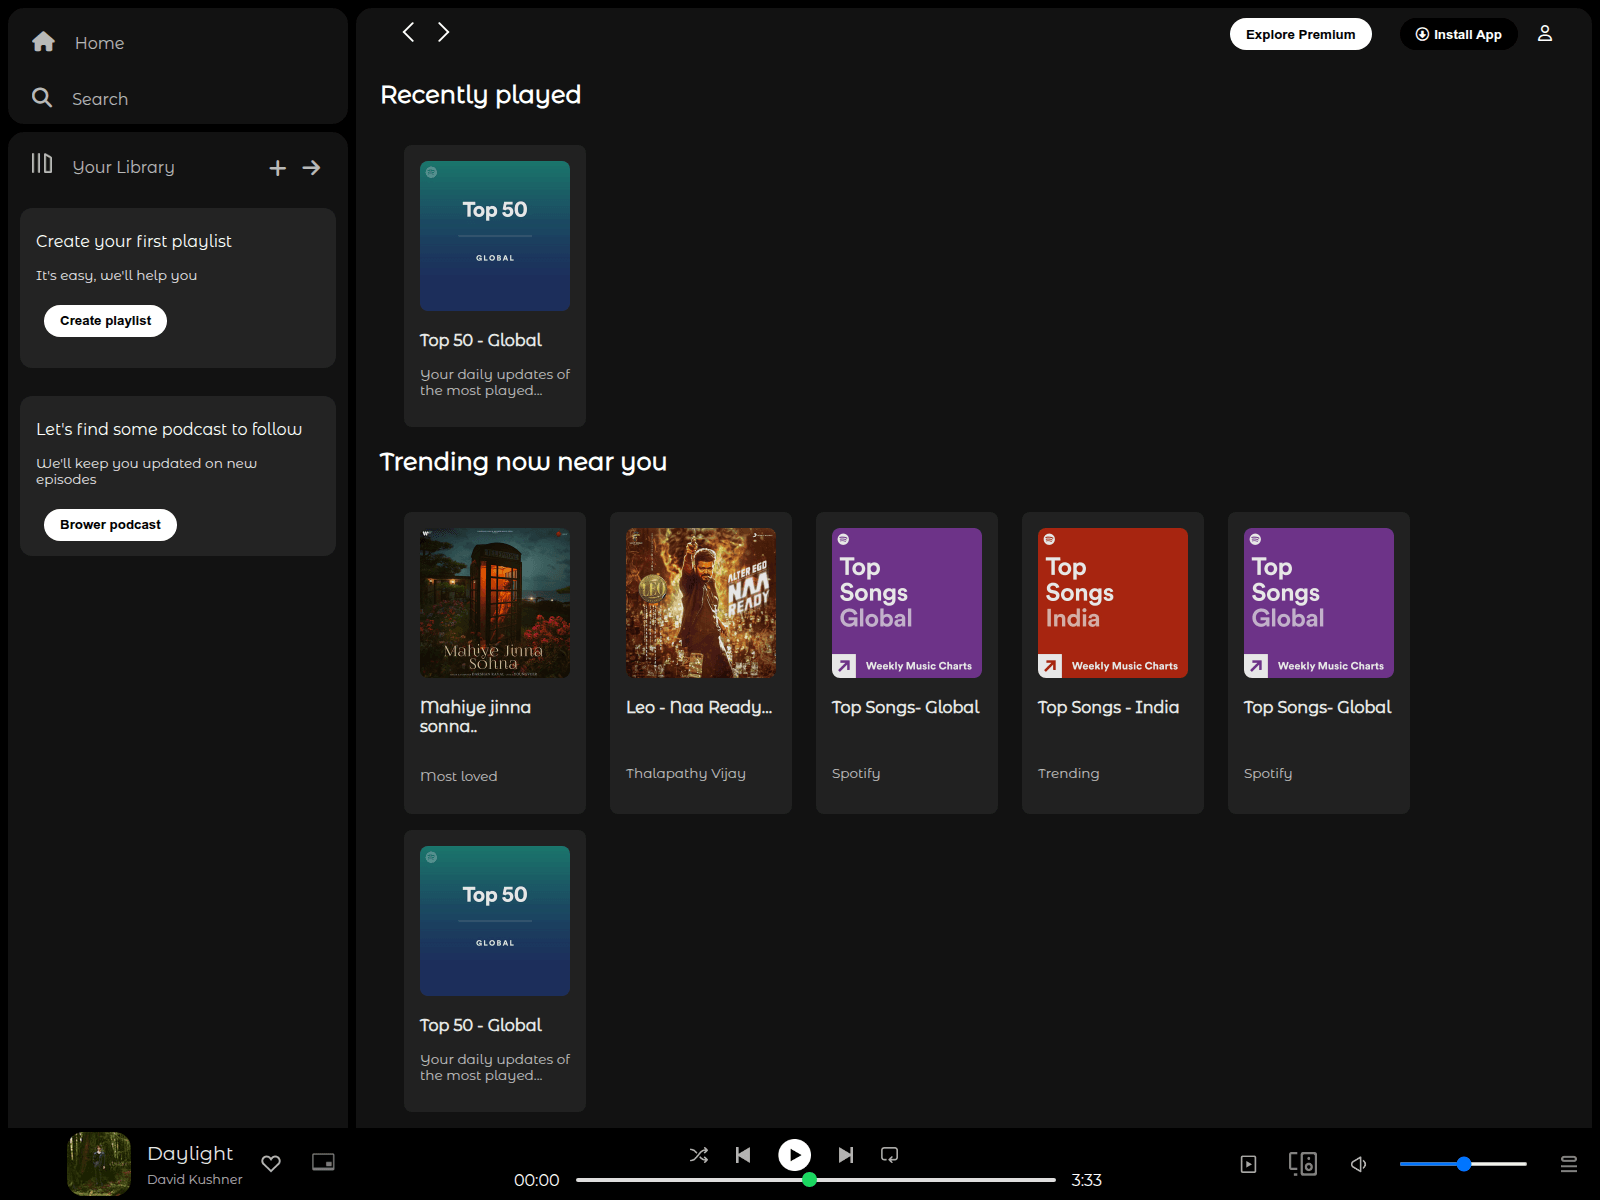Click the Most loved subtitle
This screenshot has width=1600, height=1200.
coord(459,776)
